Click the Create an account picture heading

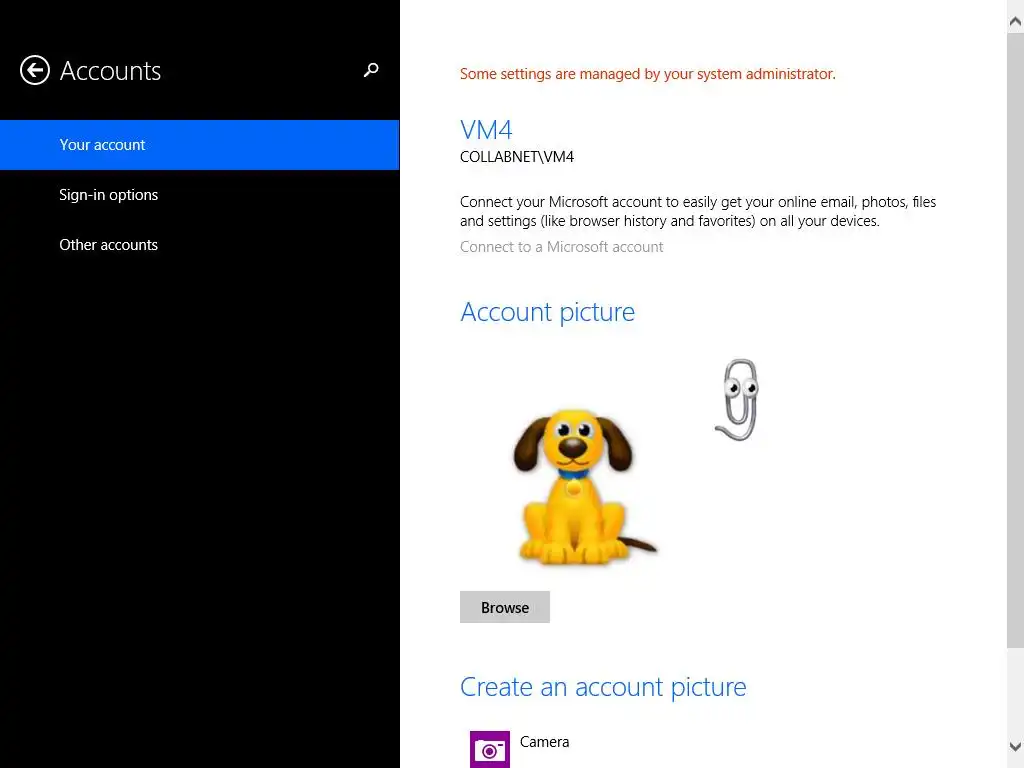[603, 687]
